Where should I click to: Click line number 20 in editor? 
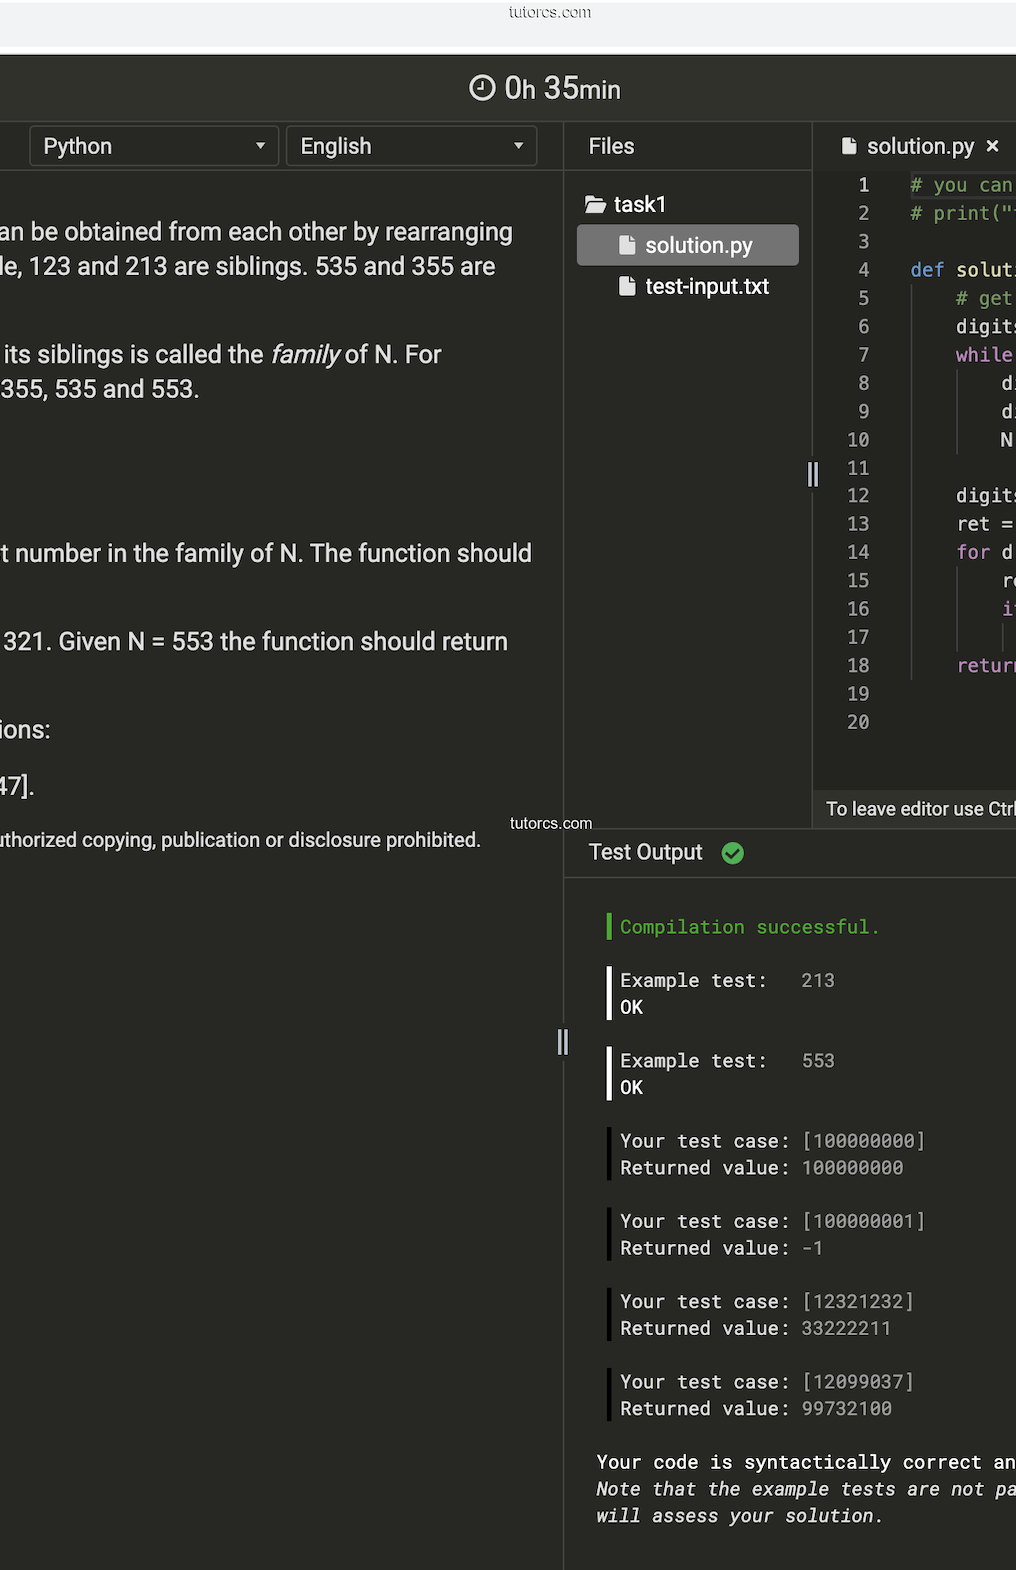pos(858,722)
